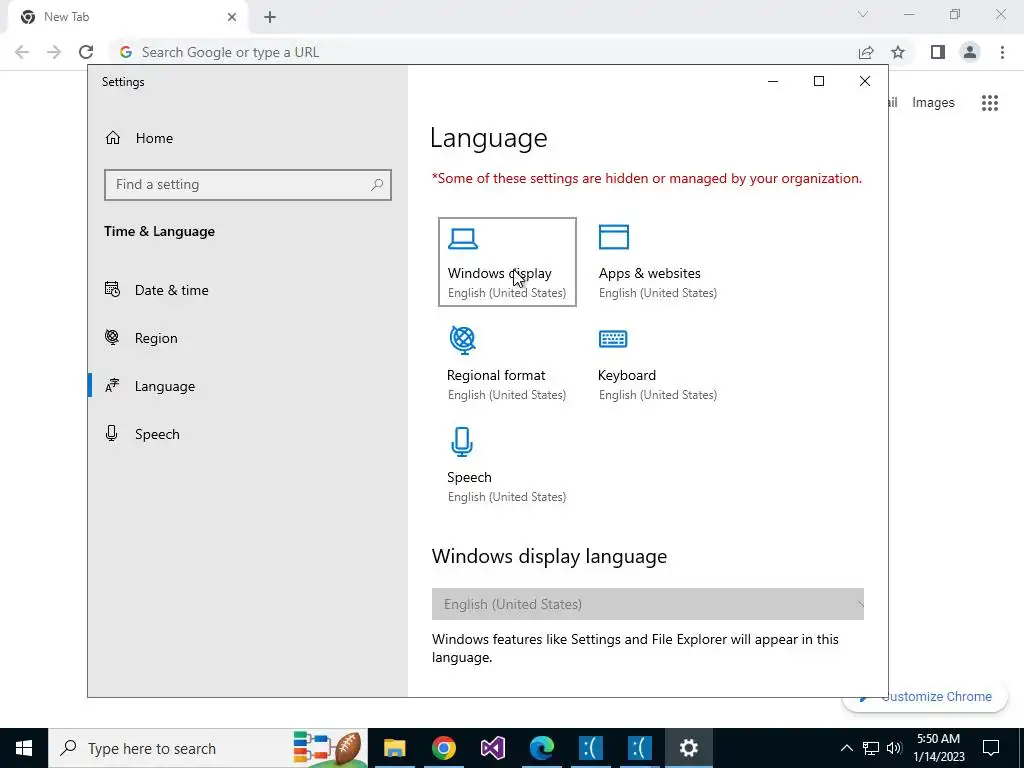Screen dimensions: 1024x768
Task: Click the first blue sad-face app in taskbar
Action: (x=590, y=748)
